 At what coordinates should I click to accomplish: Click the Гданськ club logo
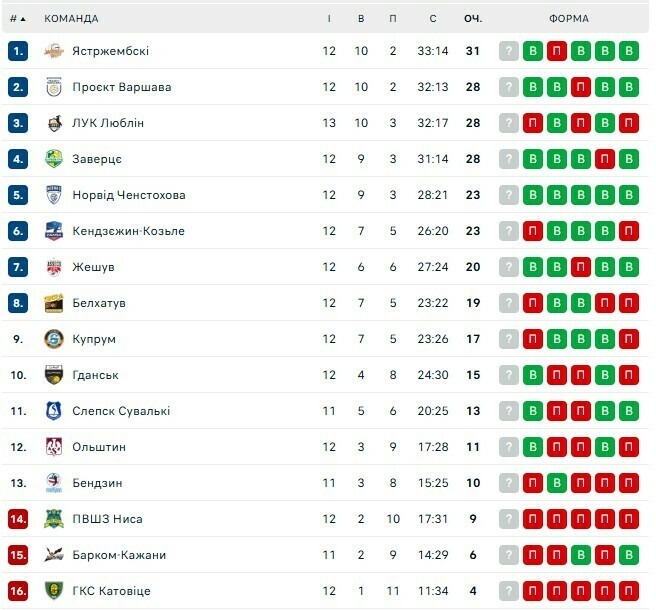(x=54, y=375)
